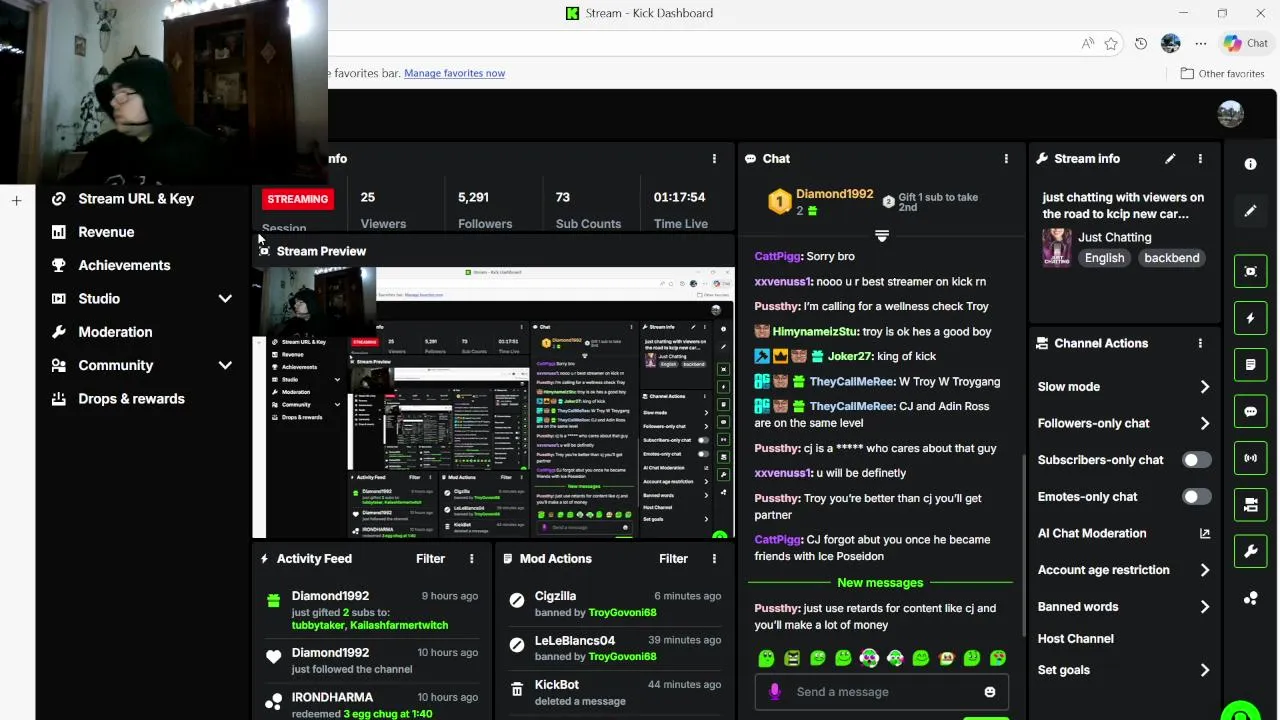
Task: Open the Revenue sidebar page
Action: click(x=106, y=232)
